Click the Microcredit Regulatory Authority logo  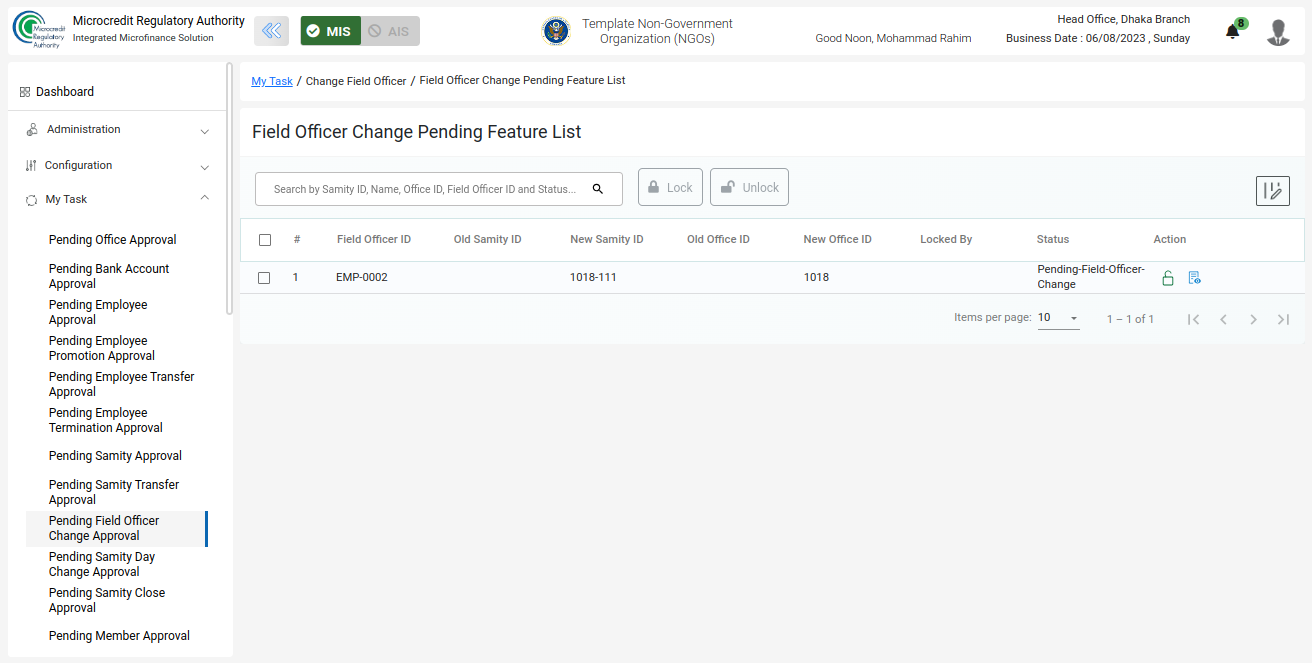pos(39,30)
